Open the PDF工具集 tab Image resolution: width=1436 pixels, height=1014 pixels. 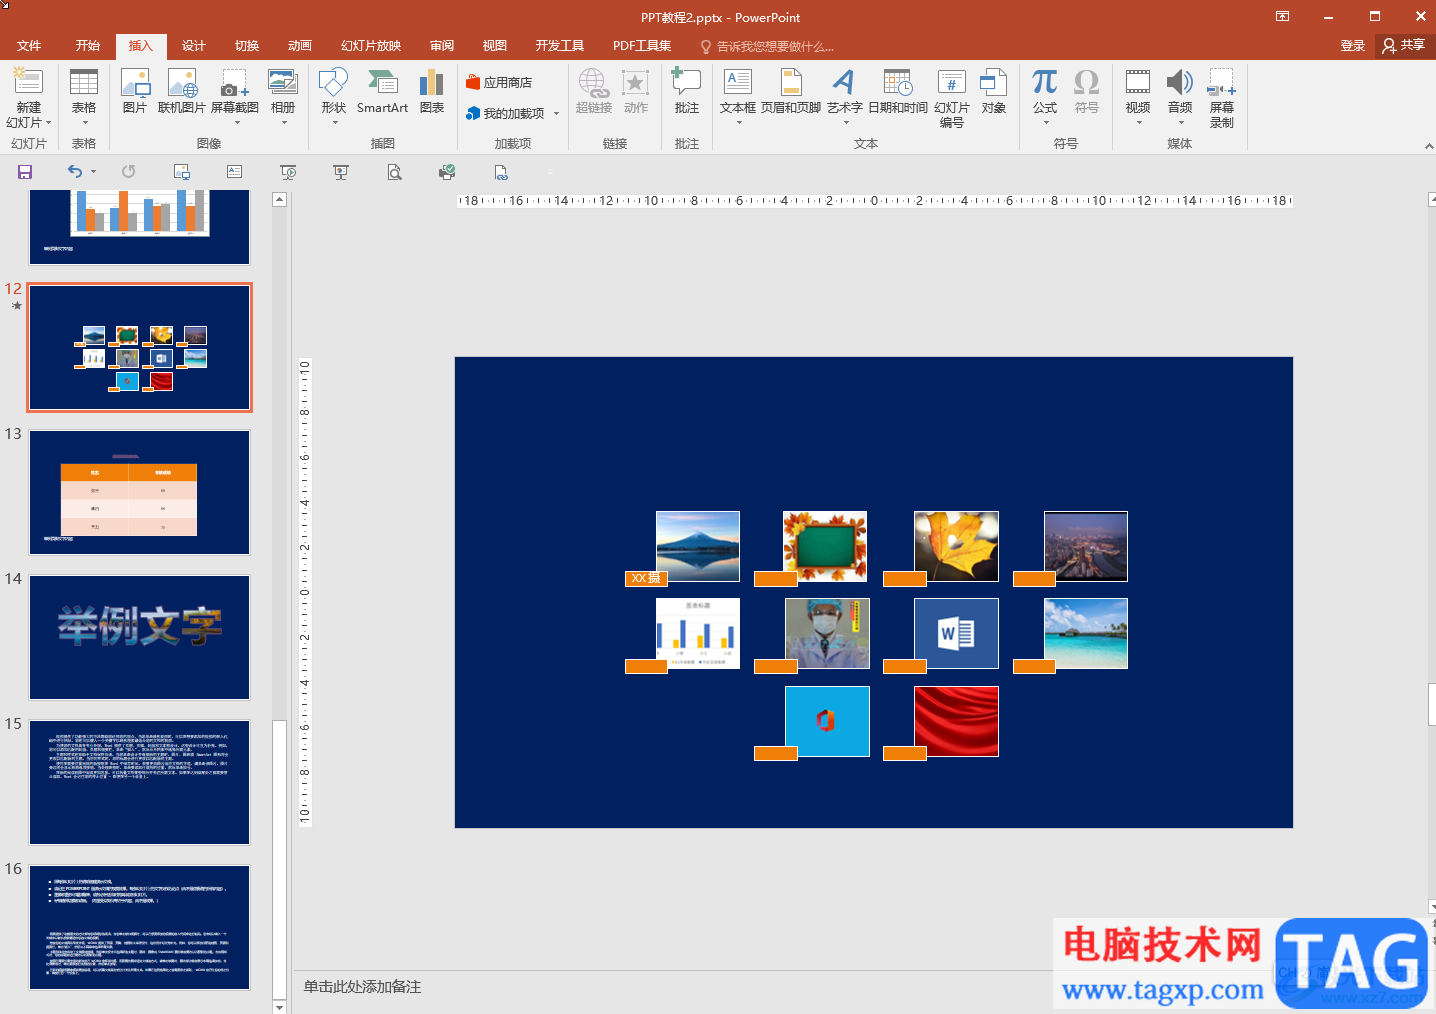click(x=642, y=46)
